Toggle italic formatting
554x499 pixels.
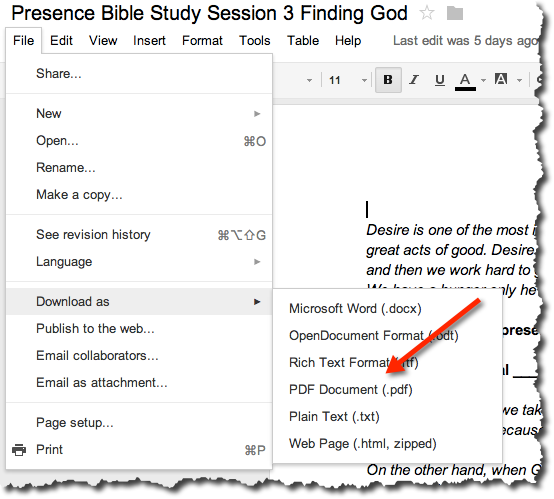pos(414,80)
